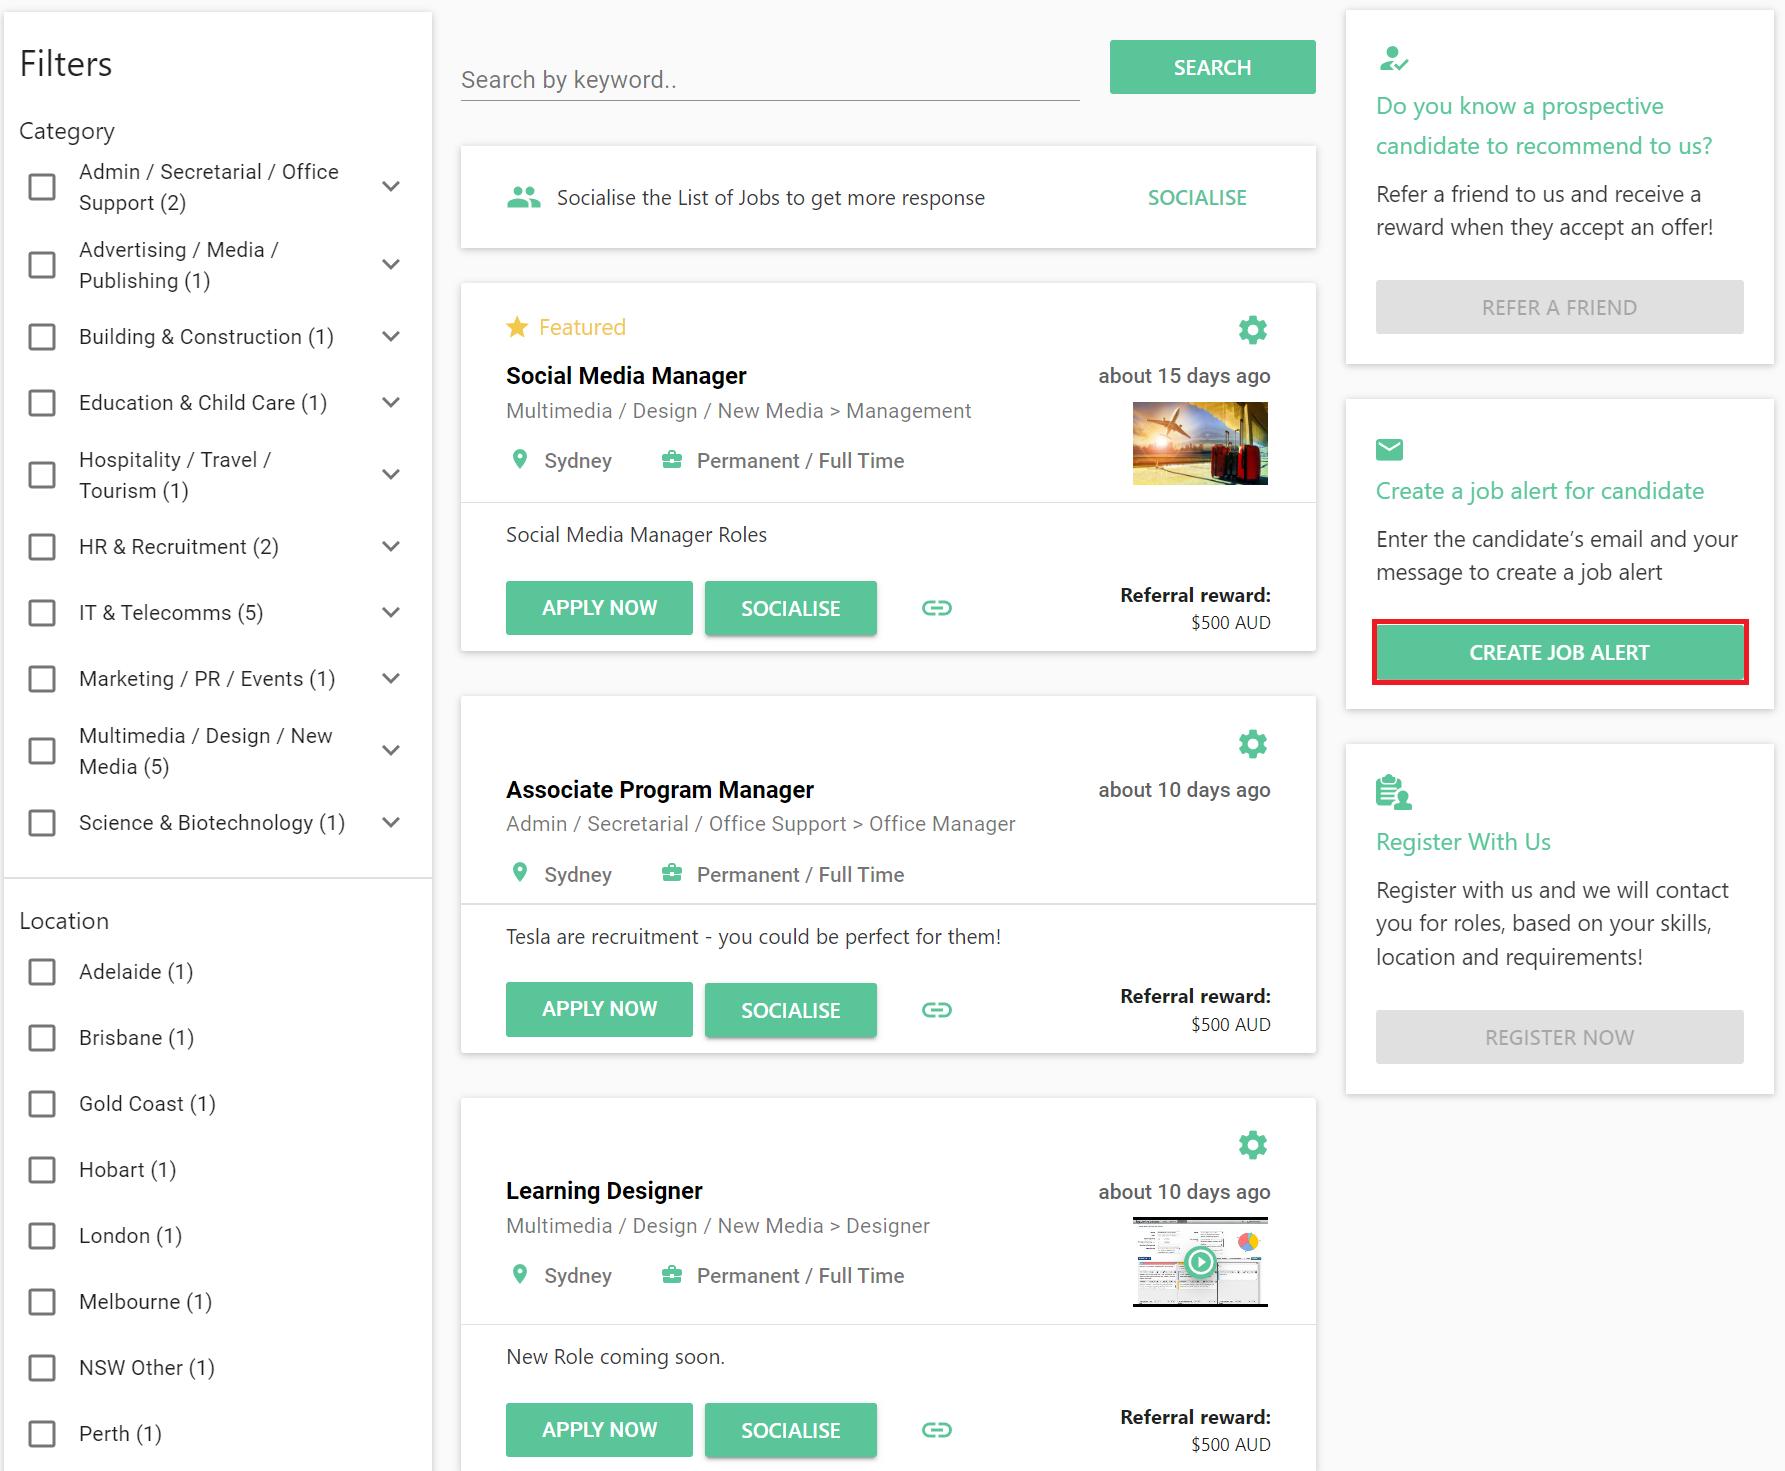Expand Science & Biotechnology chevron
This screenshot has height=1471, width=1785.
(x=391, y=823)
